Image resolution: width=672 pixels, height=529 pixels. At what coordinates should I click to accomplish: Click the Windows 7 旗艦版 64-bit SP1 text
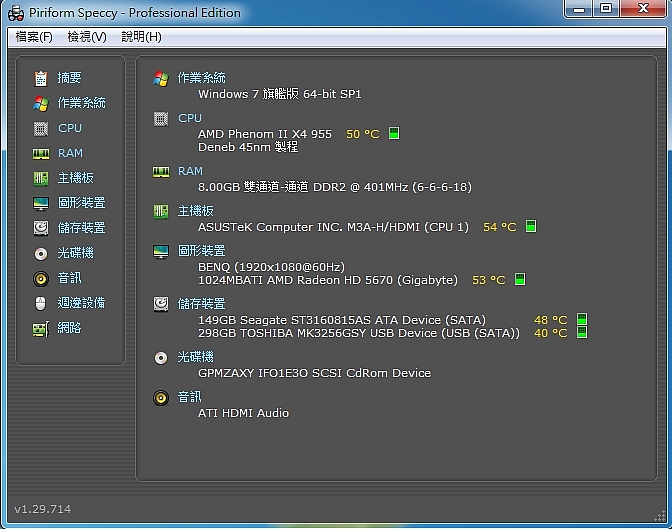click(280, 94)
